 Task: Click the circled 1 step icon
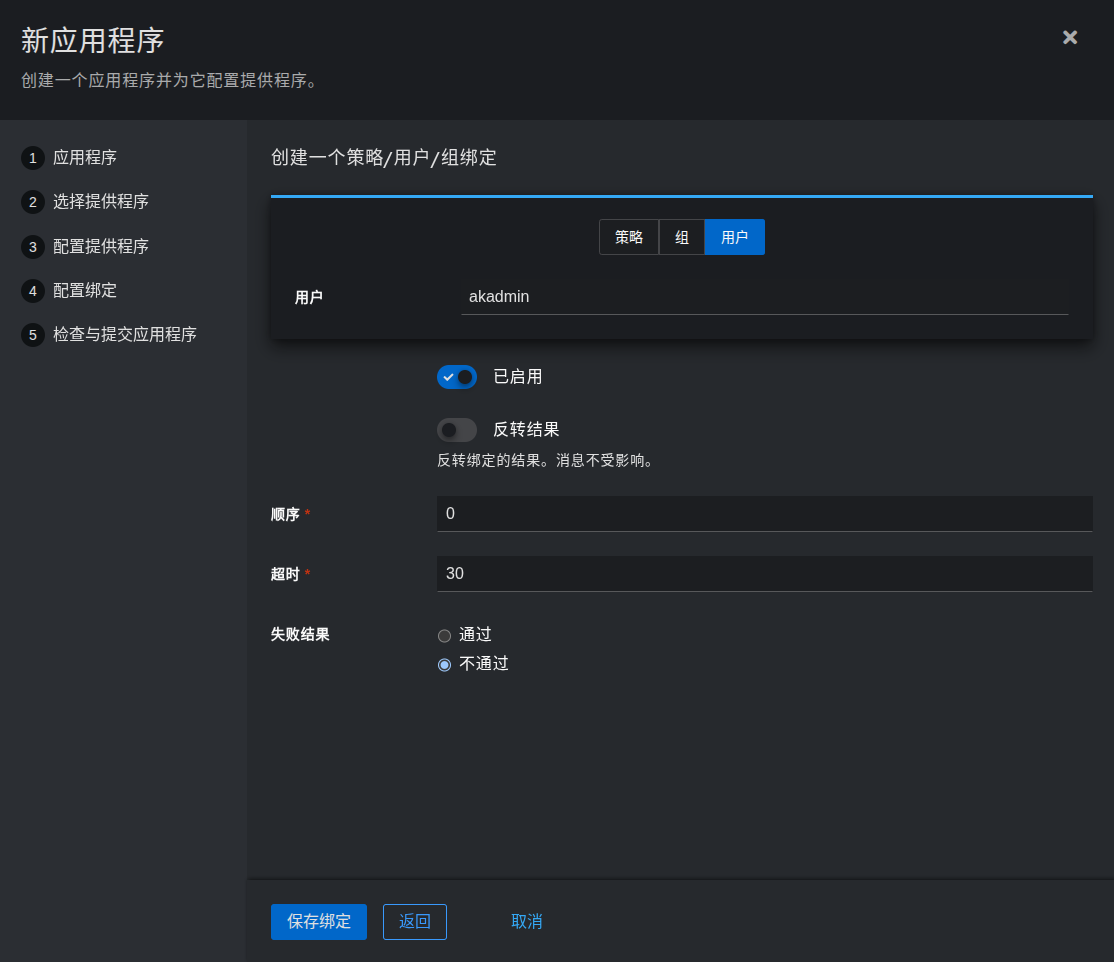click(x=32, y=157)
